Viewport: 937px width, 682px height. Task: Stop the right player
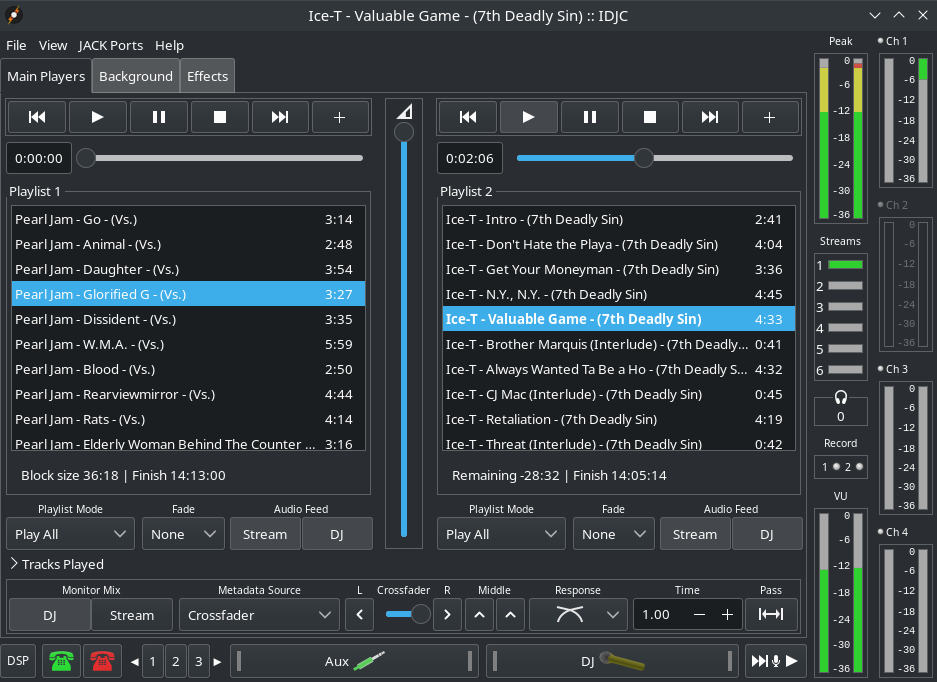tap(650, 117)
